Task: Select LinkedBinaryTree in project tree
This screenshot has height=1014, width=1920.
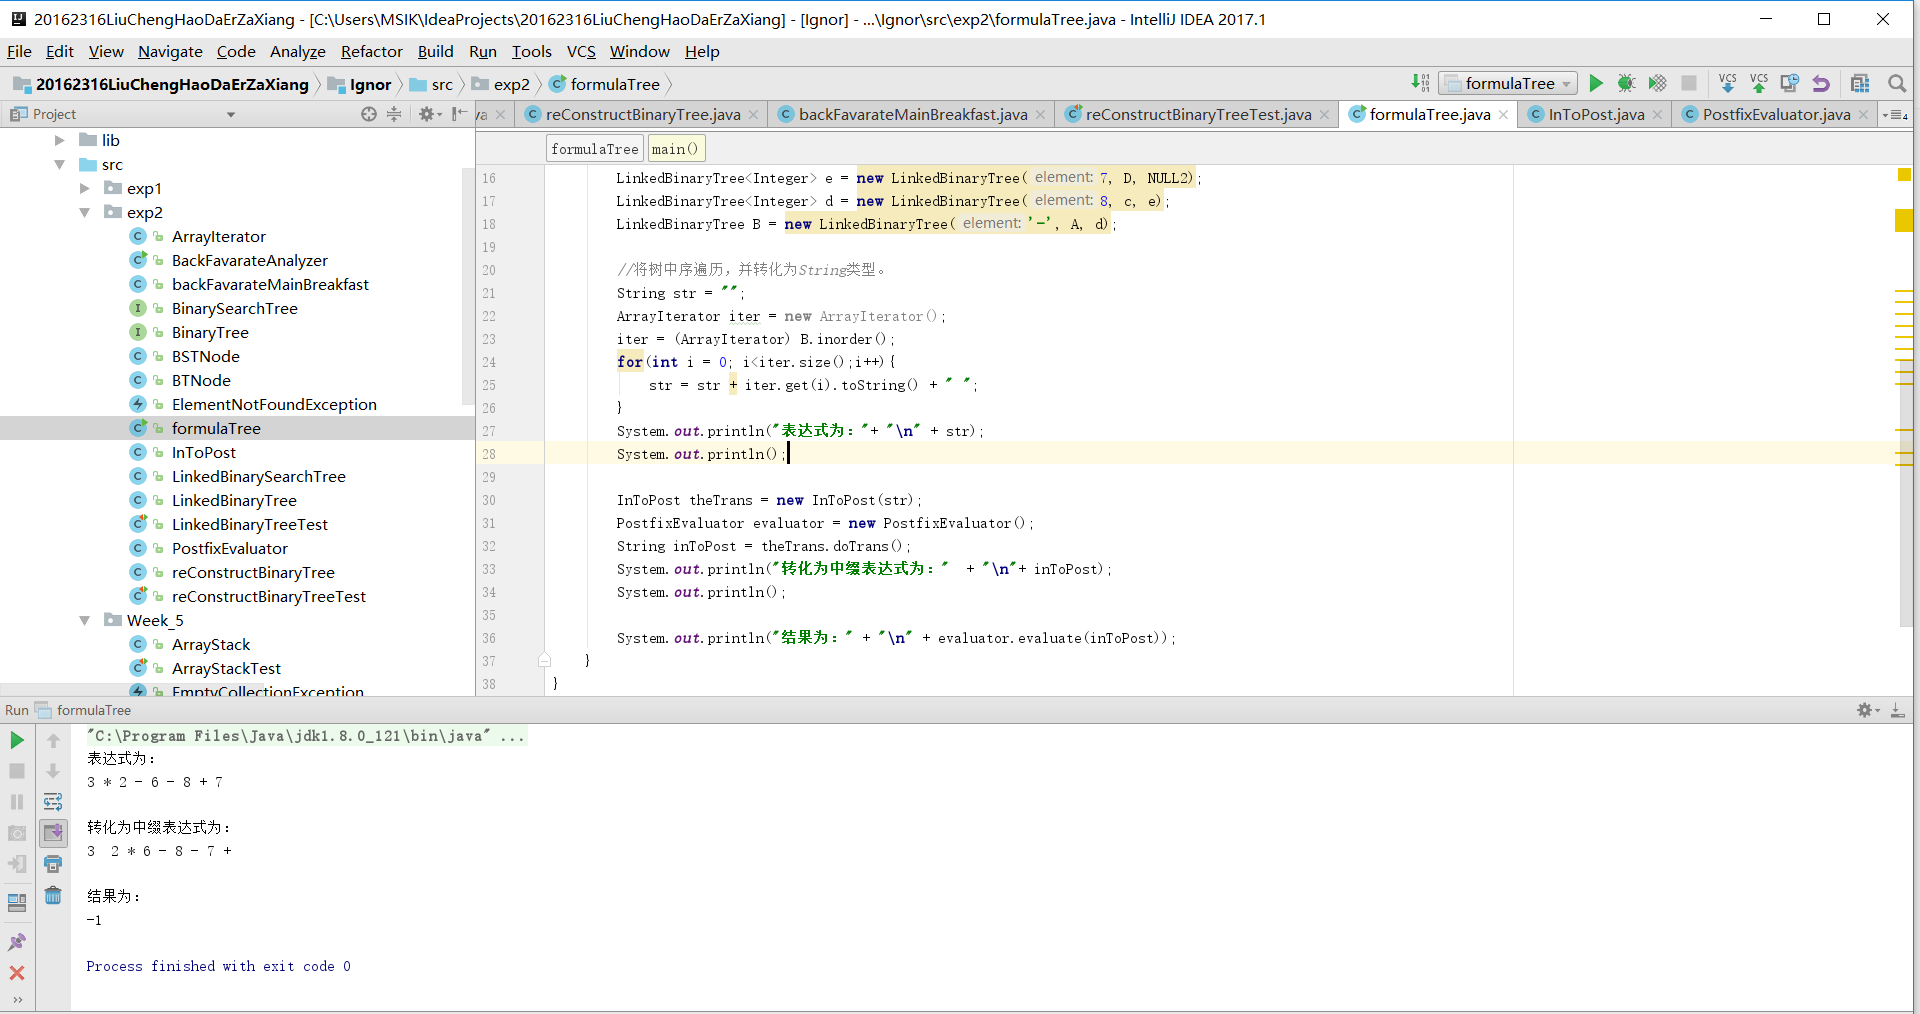Action: (x=234, y=500)
